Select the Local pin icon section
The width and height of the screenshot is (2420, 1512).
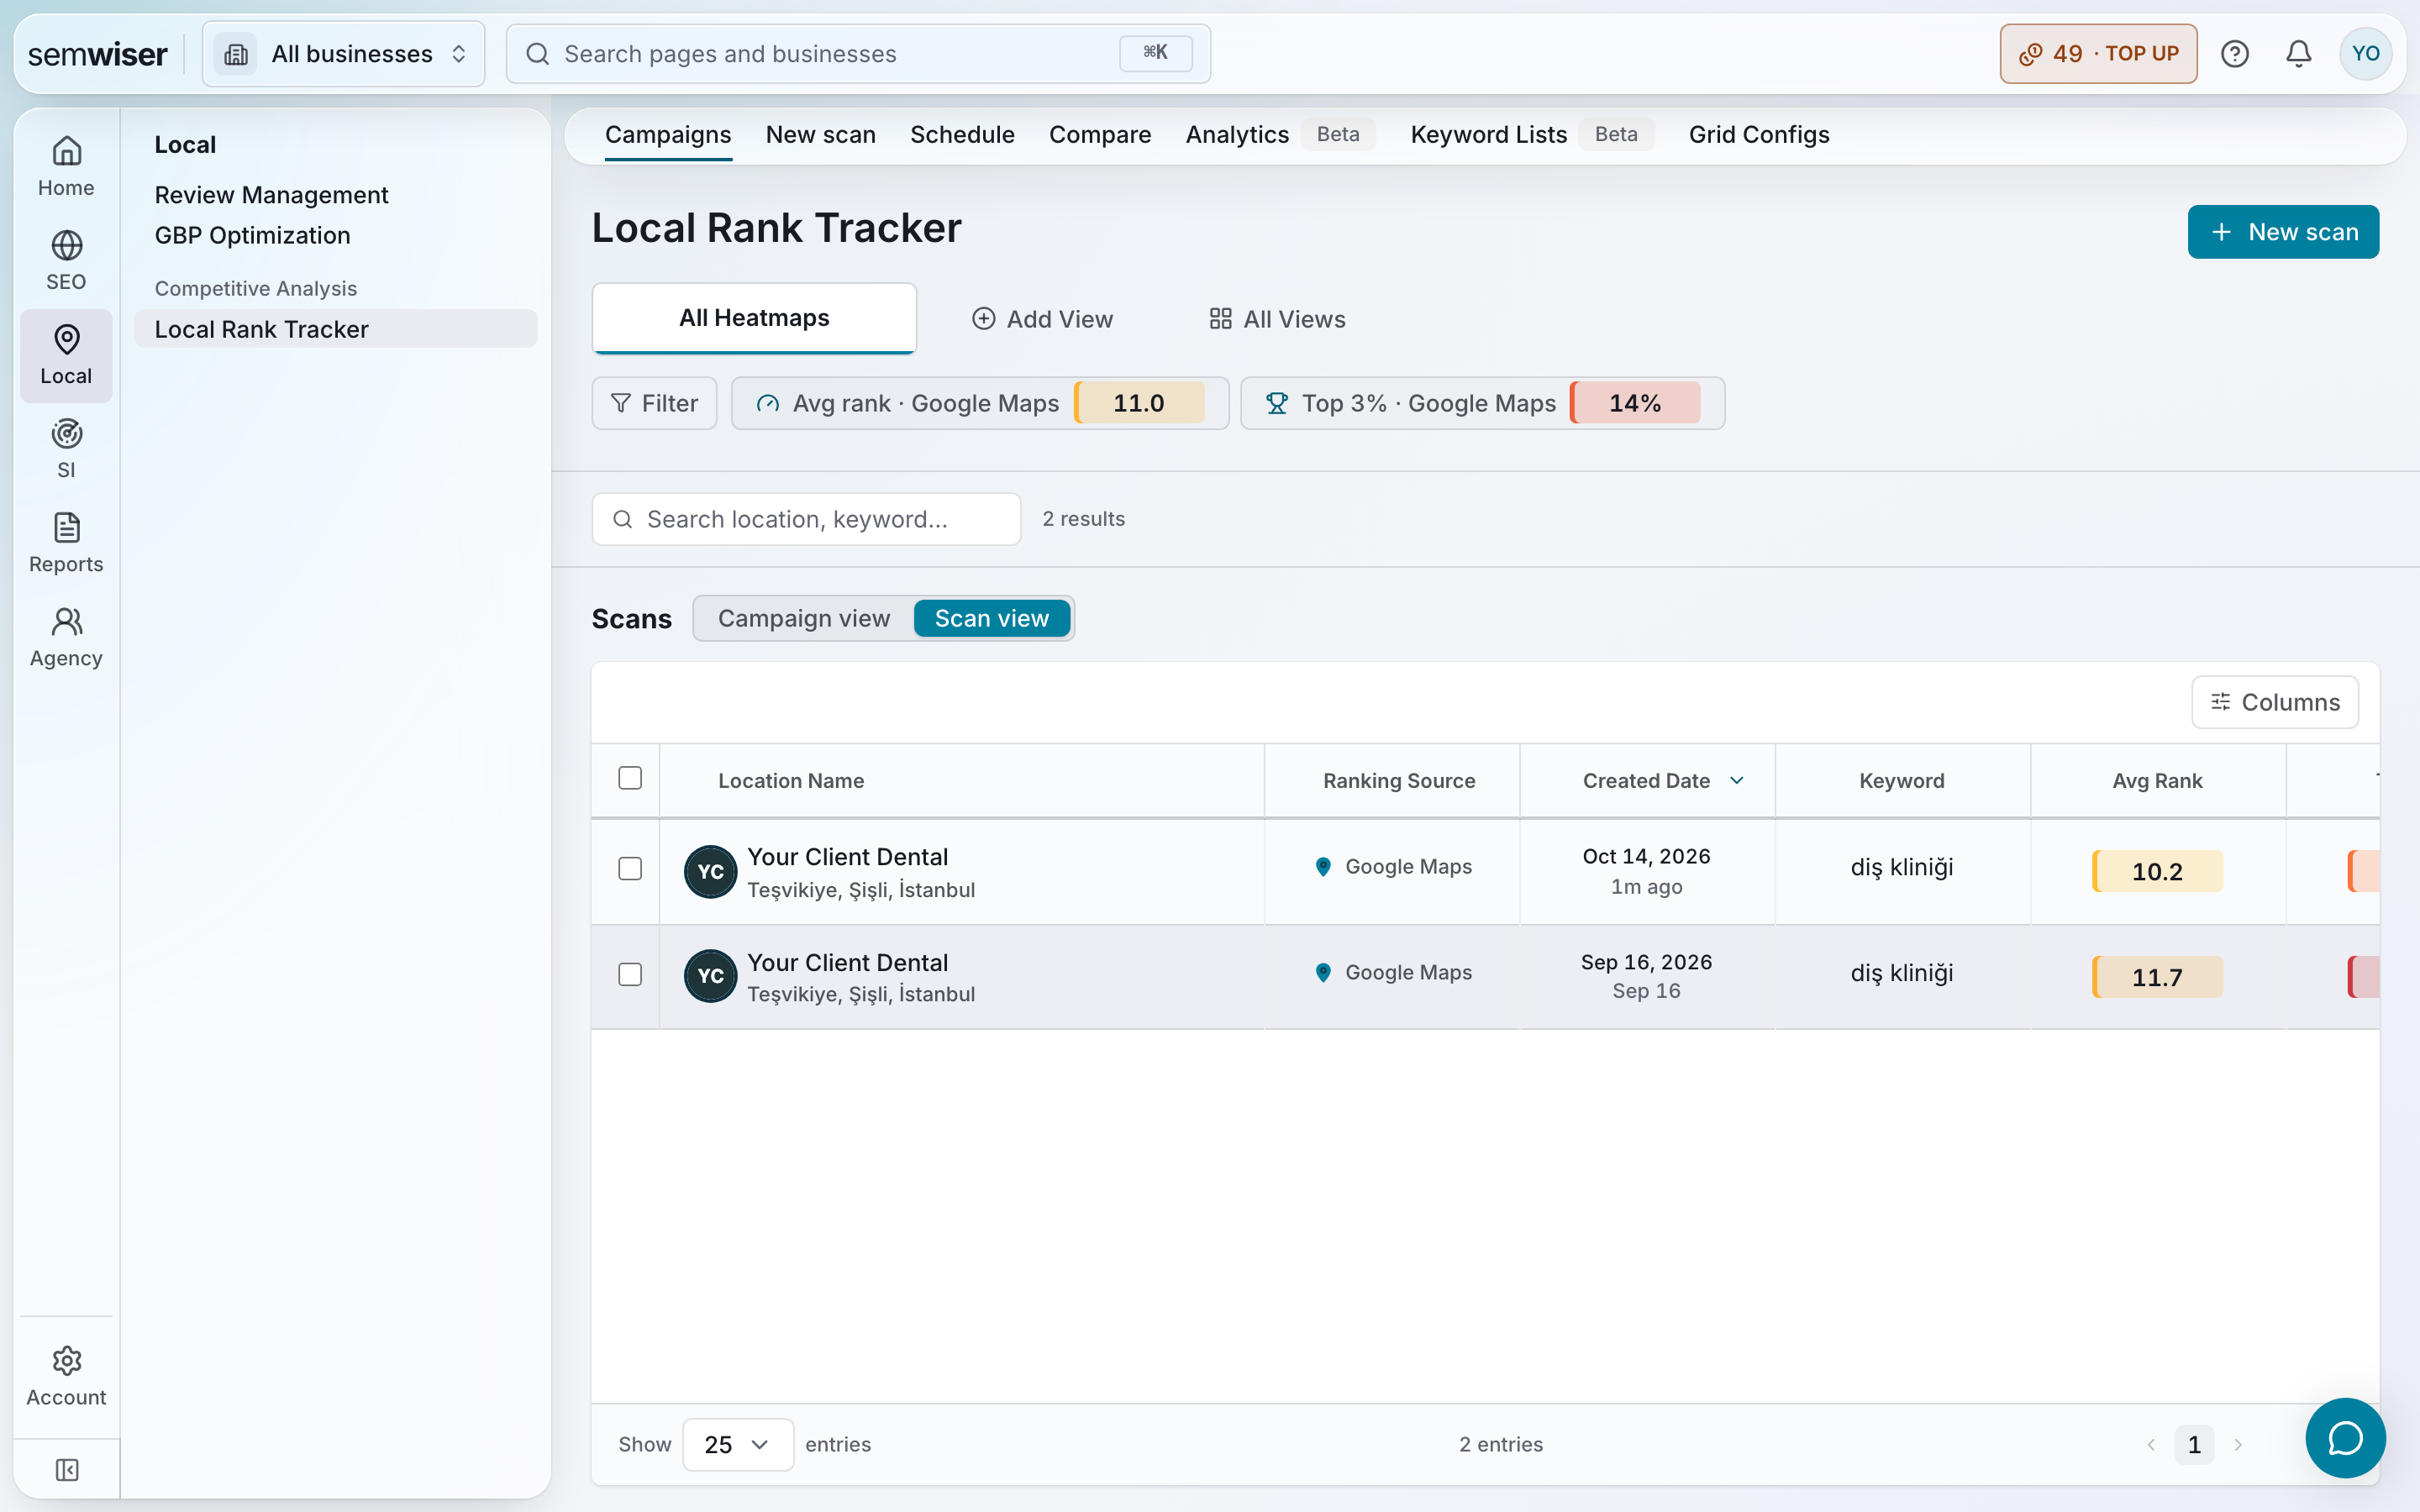pos(66,355)
